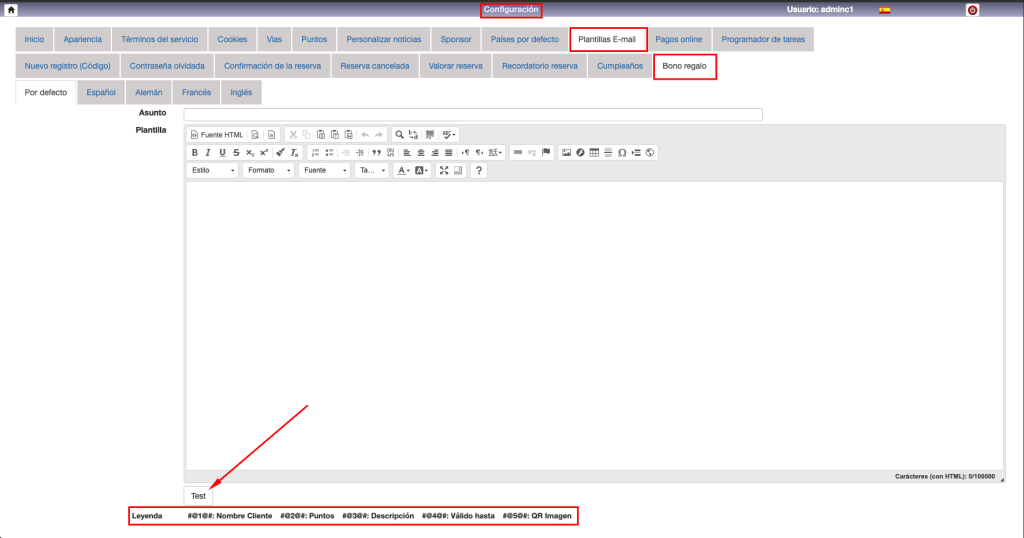
Task: Insert special character with Omega icon
Action: (622, 153)
